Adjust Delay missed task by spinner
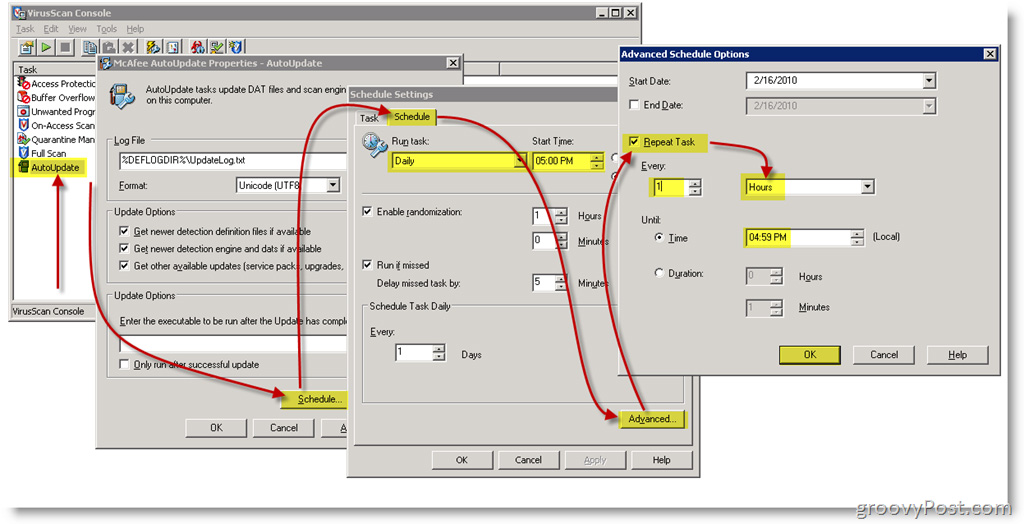Screen dimensions: 1024x524 tap(561, 283)
